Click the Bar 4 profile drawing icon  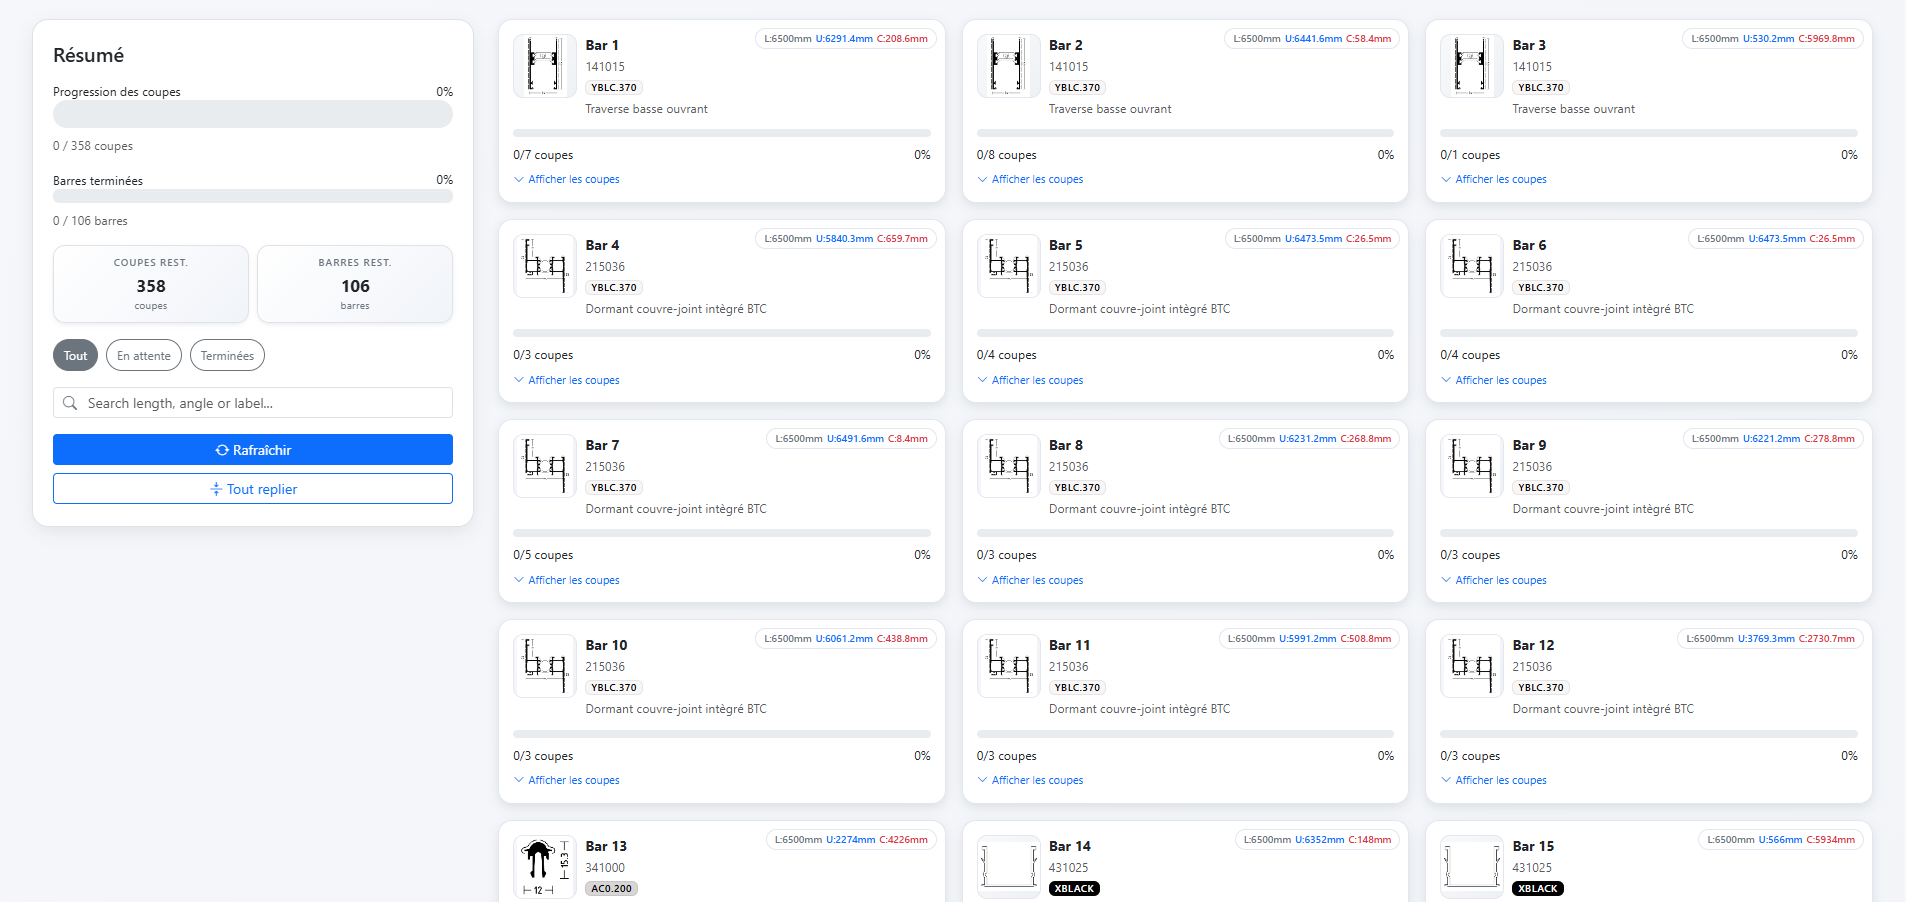pos(544,266)
